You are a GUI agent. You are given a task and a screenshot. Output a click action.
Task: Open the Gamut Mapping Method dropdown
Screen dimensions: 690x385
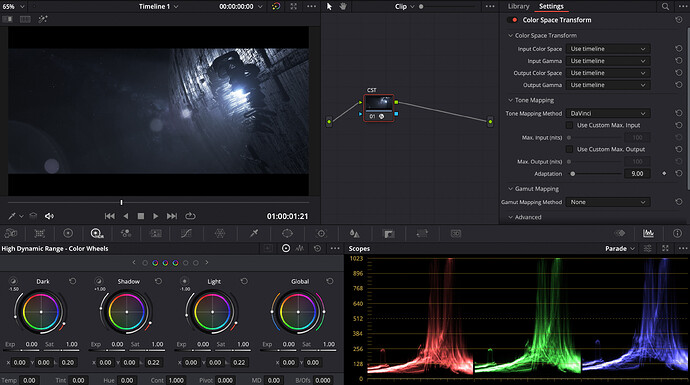point(608,202)
